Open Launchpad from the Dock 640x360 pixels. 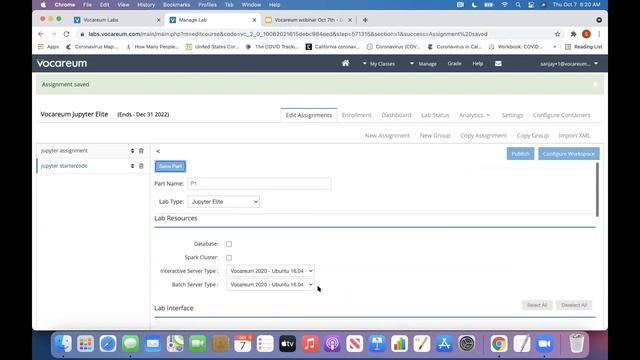point(85,344)
